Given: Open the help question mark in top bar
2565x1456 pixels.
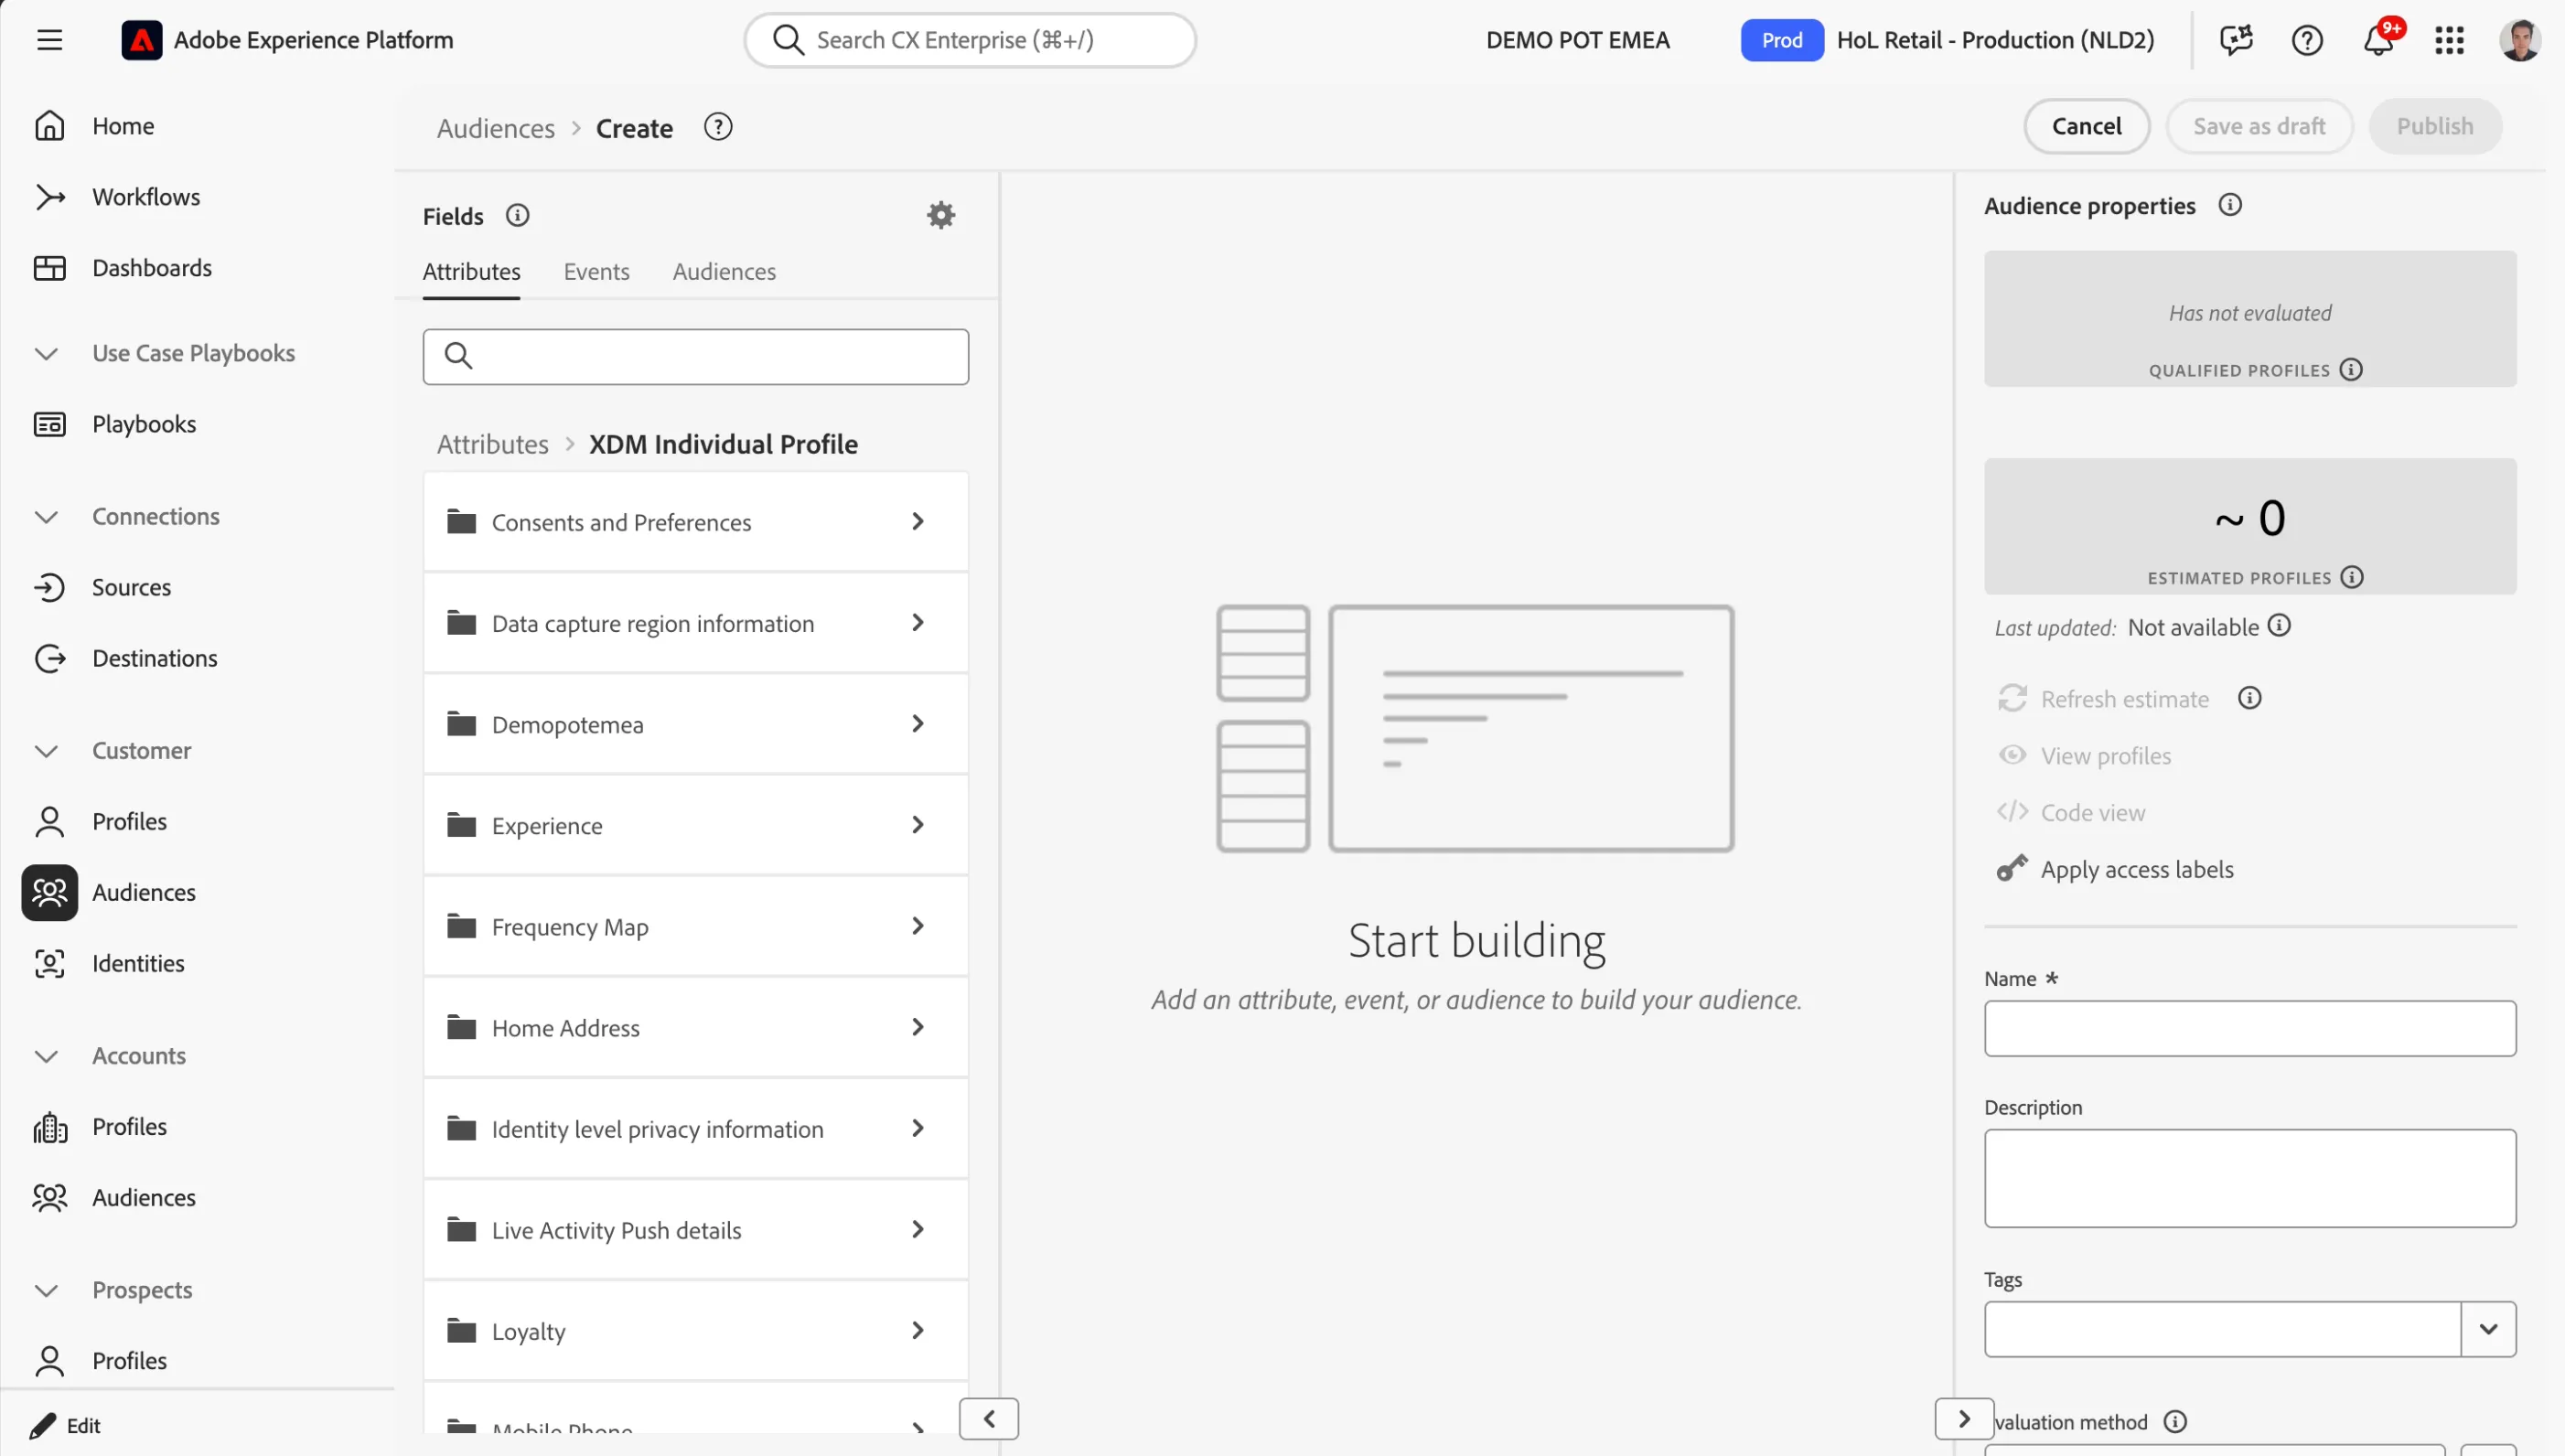Looking at the screenshot, I should (x=2307, y=40).
